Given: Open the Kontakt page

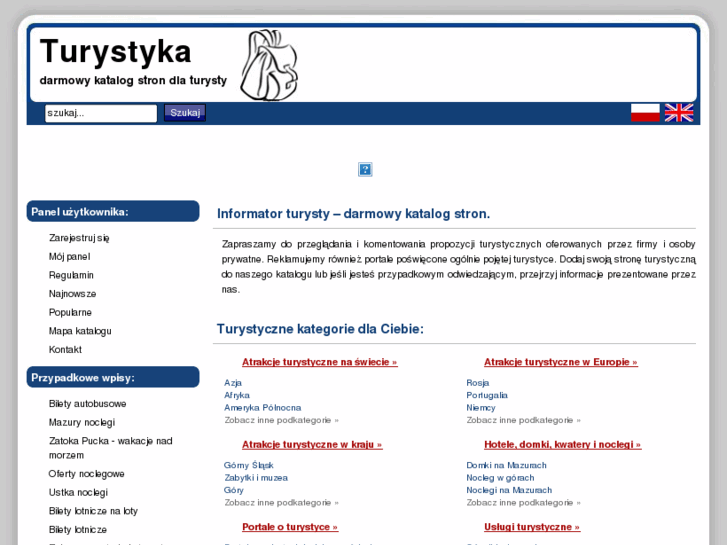Looking at the screenshot, I should pos(65,349).
